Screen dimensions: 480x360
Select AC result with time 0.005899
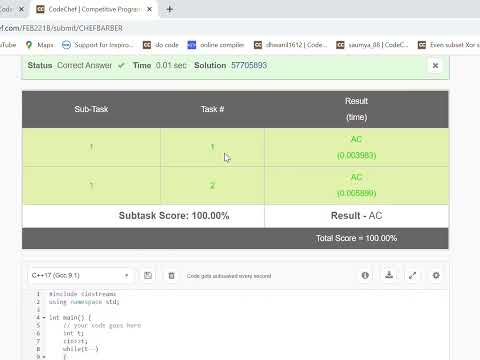click(x=356, y=185)
